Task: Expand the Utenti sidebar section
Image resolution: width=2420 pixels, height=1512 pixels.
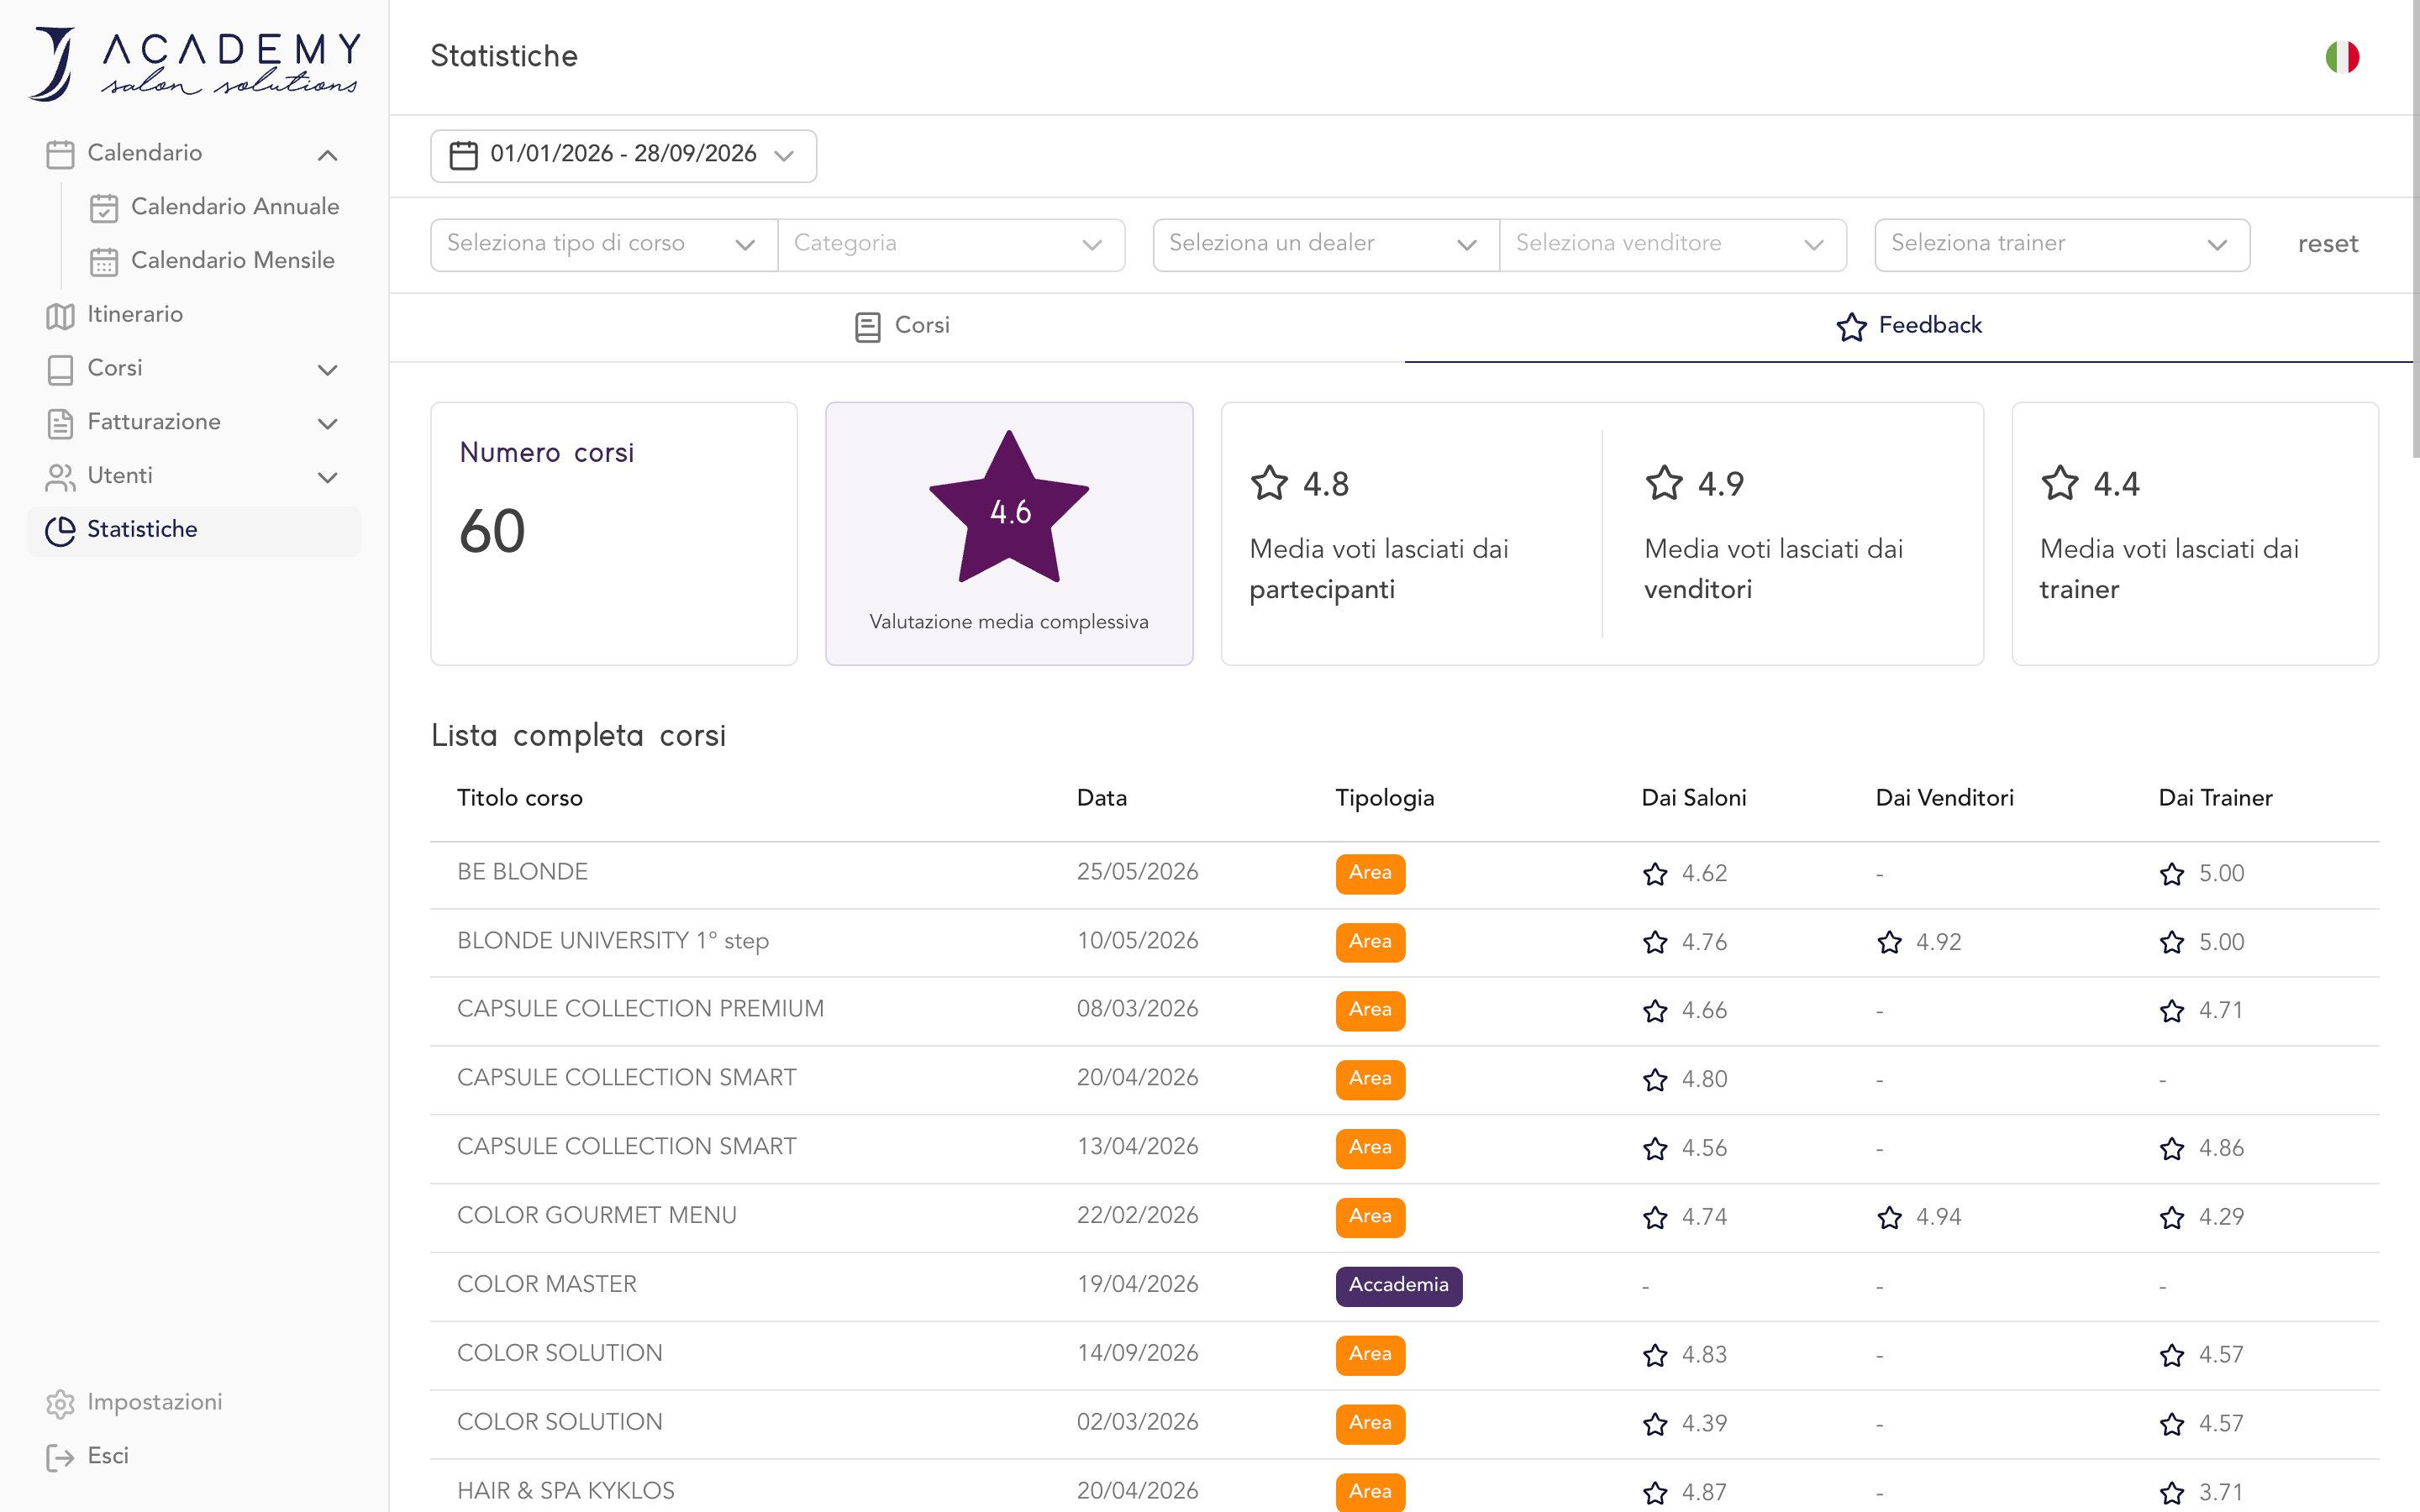Action: click(327, 478)
